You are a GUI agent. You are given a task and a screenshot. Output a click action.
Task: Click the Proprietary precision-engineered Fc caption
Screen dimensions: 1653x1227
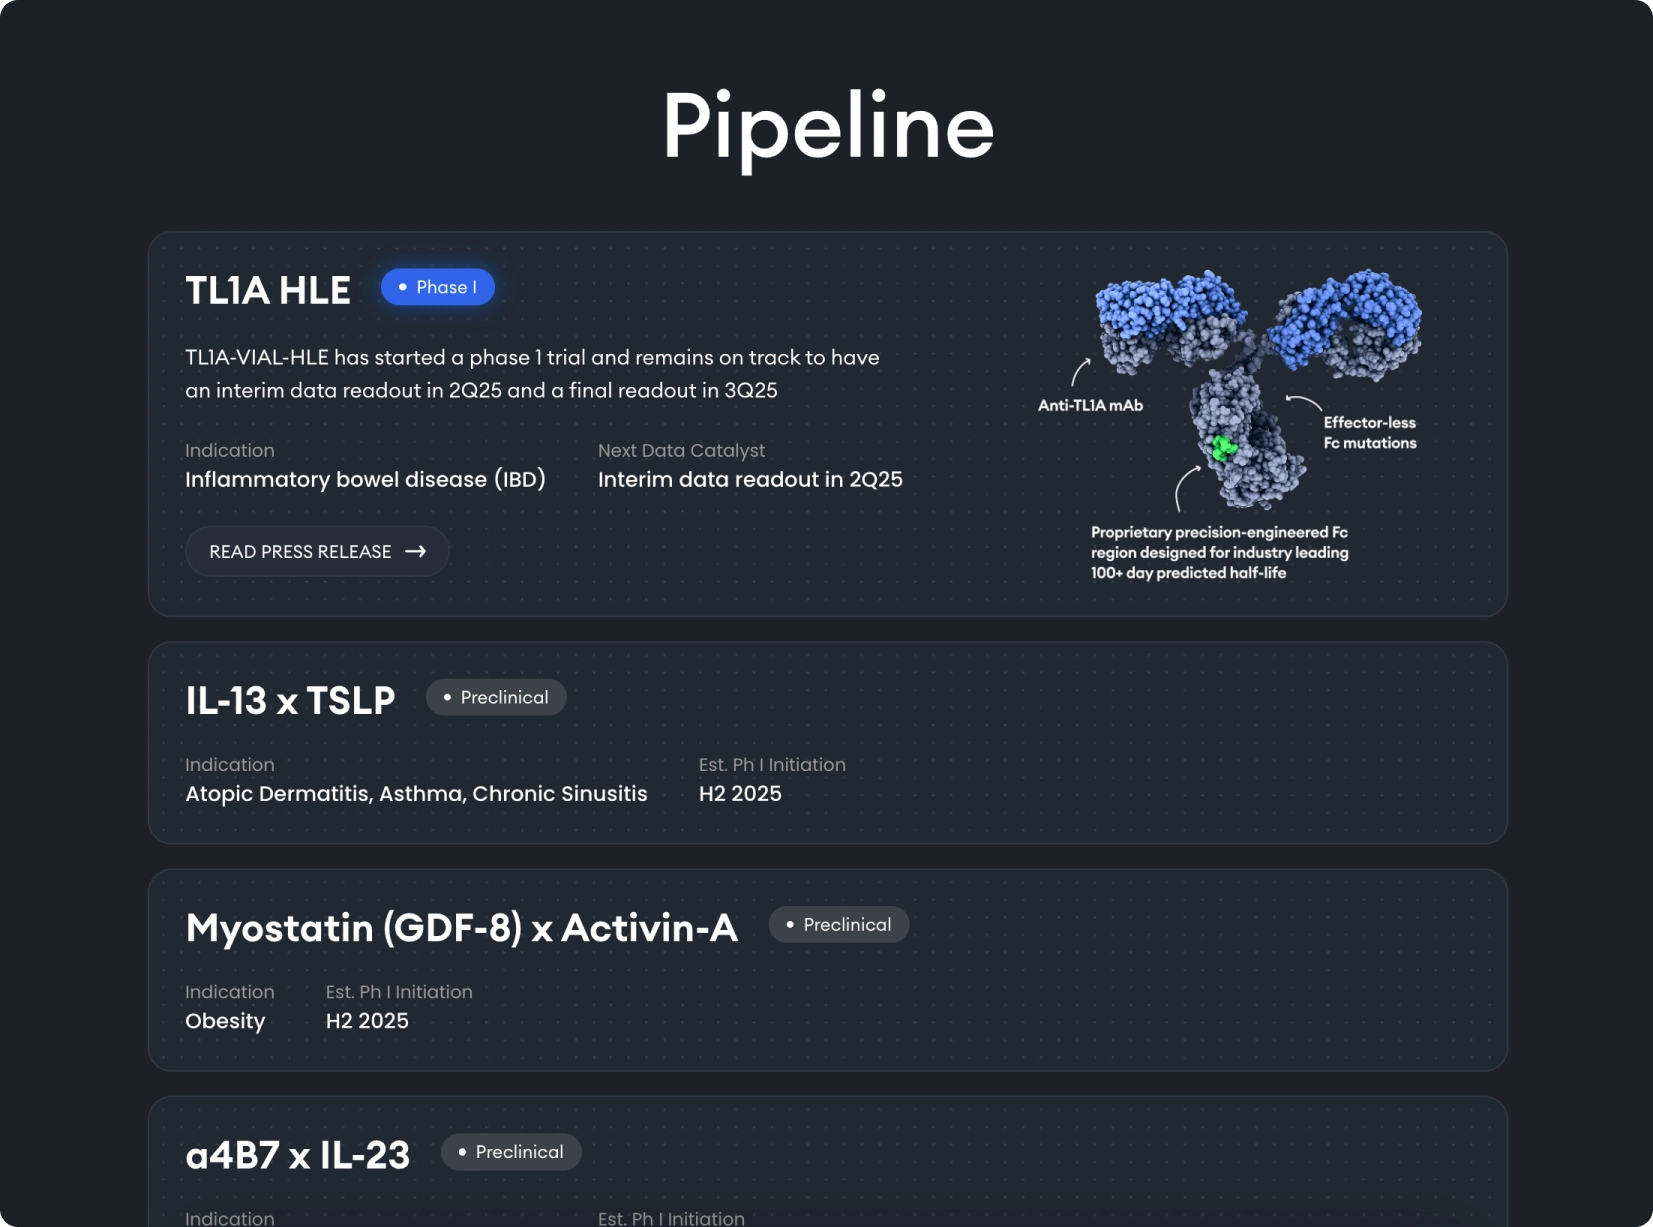click(1220, 552)
